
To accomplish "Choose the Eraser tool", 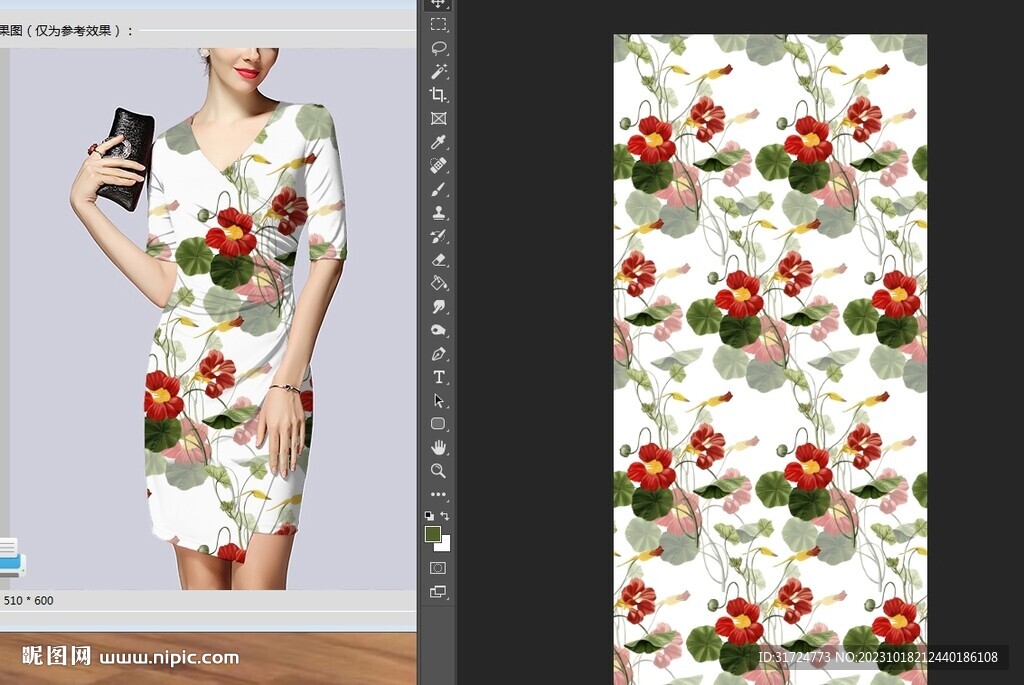I will 438,260.
